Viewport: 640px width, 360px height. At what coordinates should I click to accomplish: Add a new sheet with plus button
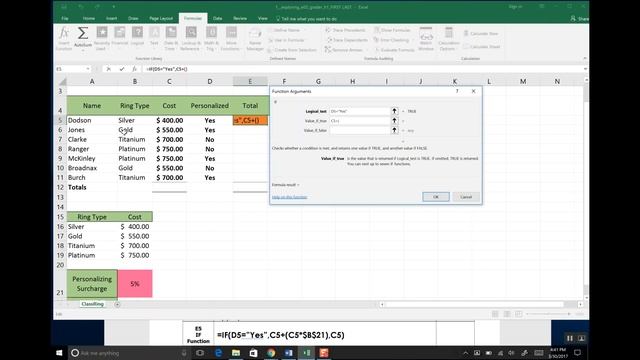point(117,304)
